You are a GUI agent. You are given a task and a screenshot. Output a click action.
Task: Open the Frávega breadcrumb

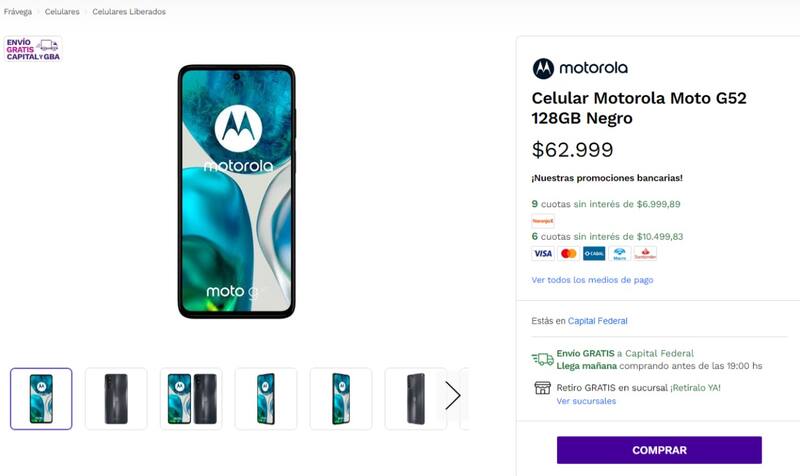click(x=18, y=12)
